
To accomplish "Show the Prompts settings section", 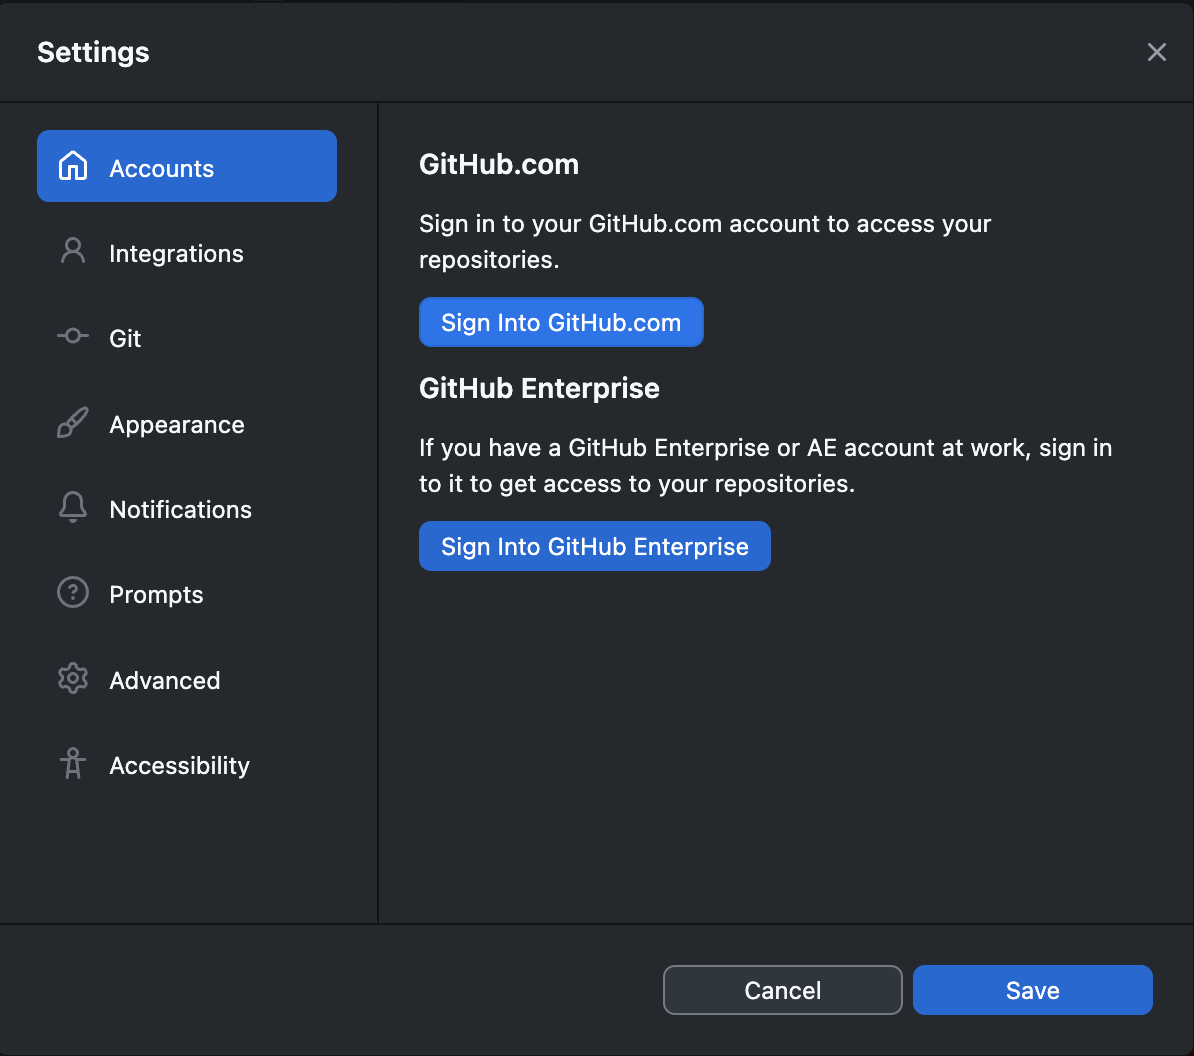I will (x=156, y=595).
